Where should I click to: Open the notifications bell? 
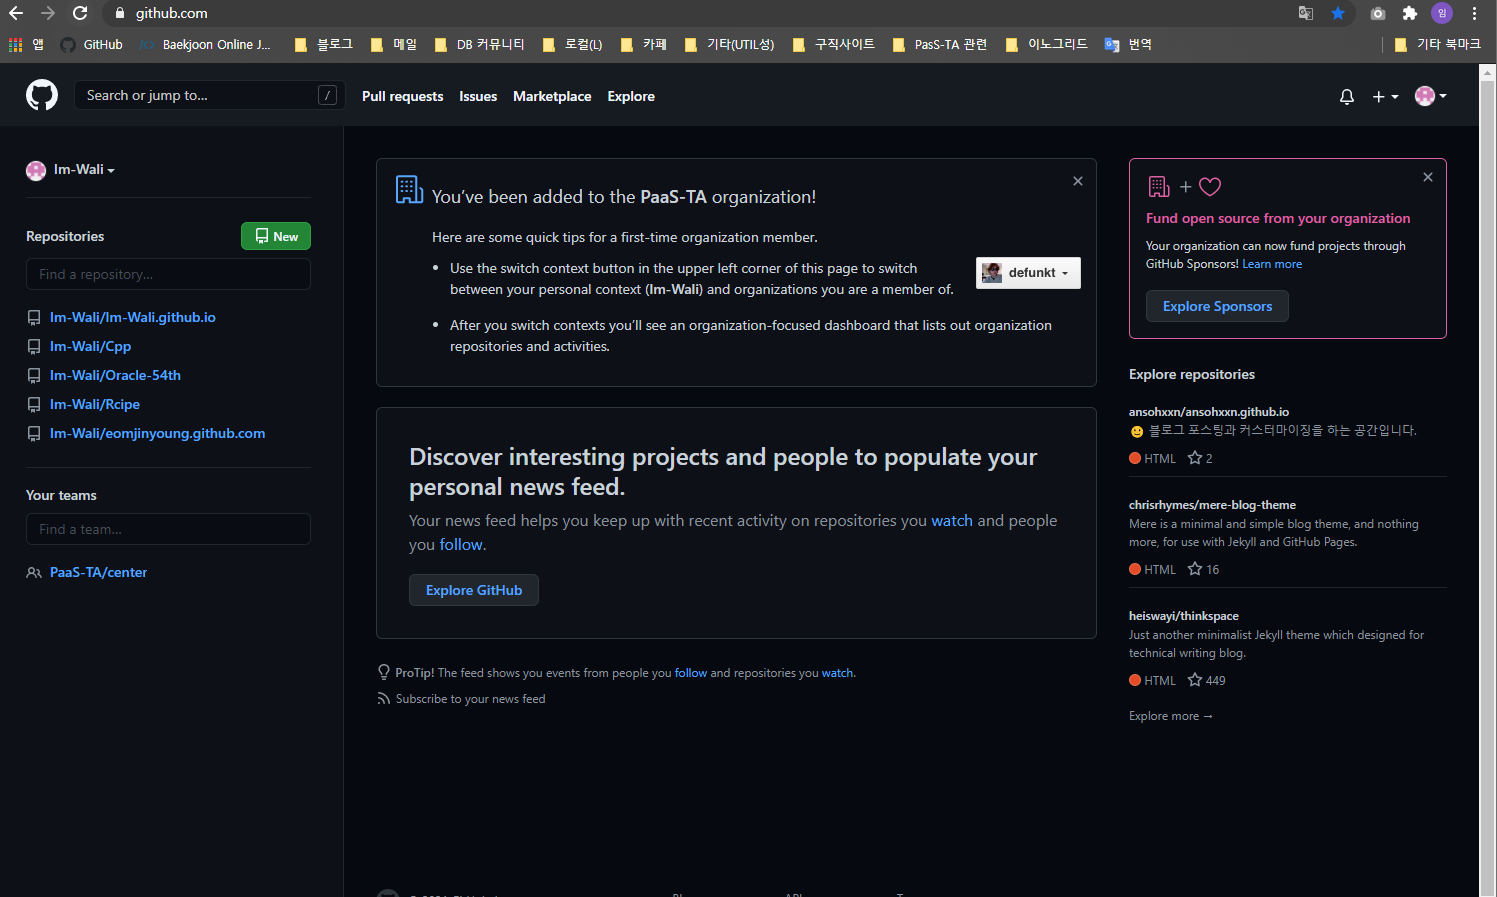coord(1347,96)
